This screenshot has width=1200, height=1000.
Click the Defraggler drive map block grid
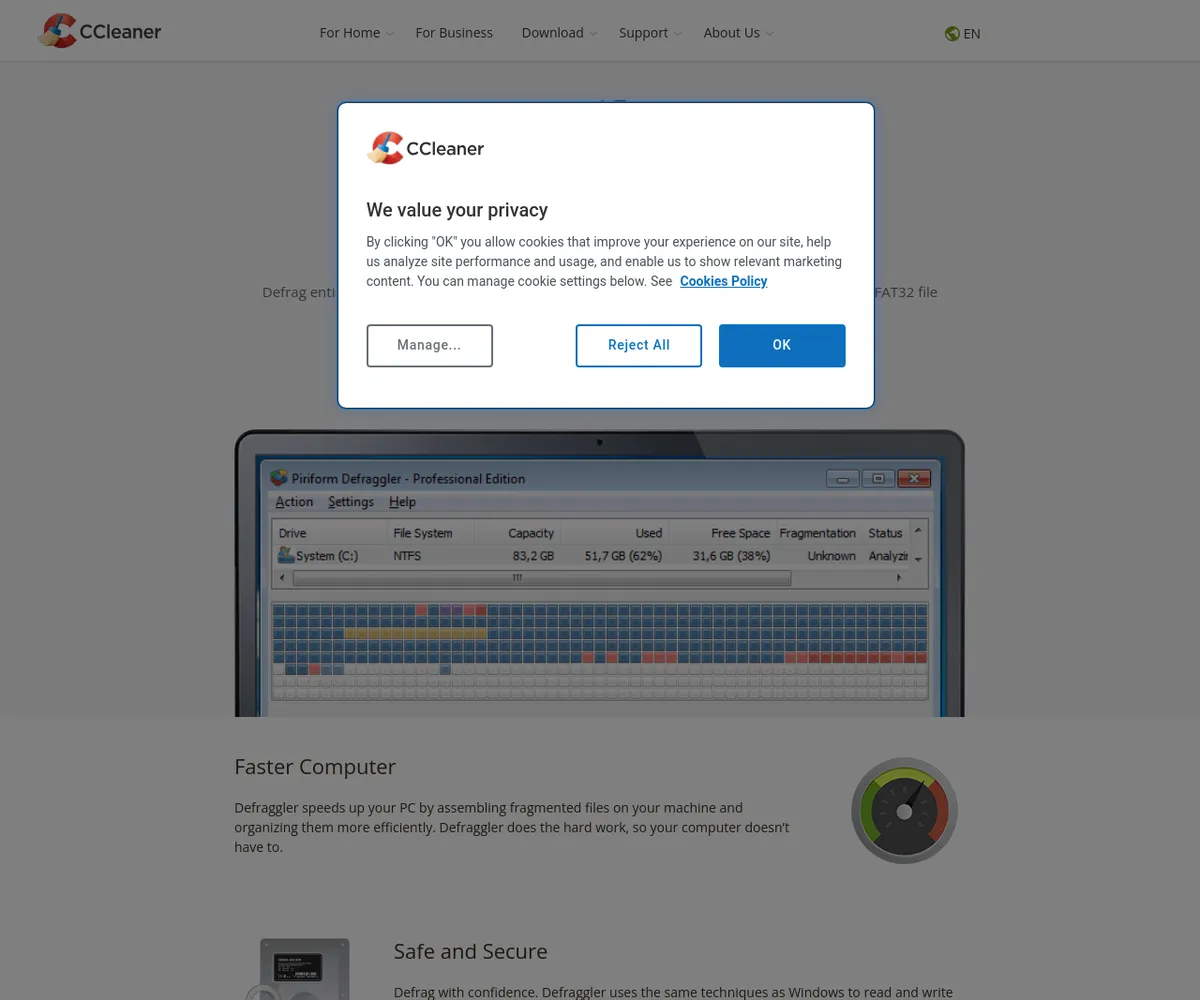[600, 650]
